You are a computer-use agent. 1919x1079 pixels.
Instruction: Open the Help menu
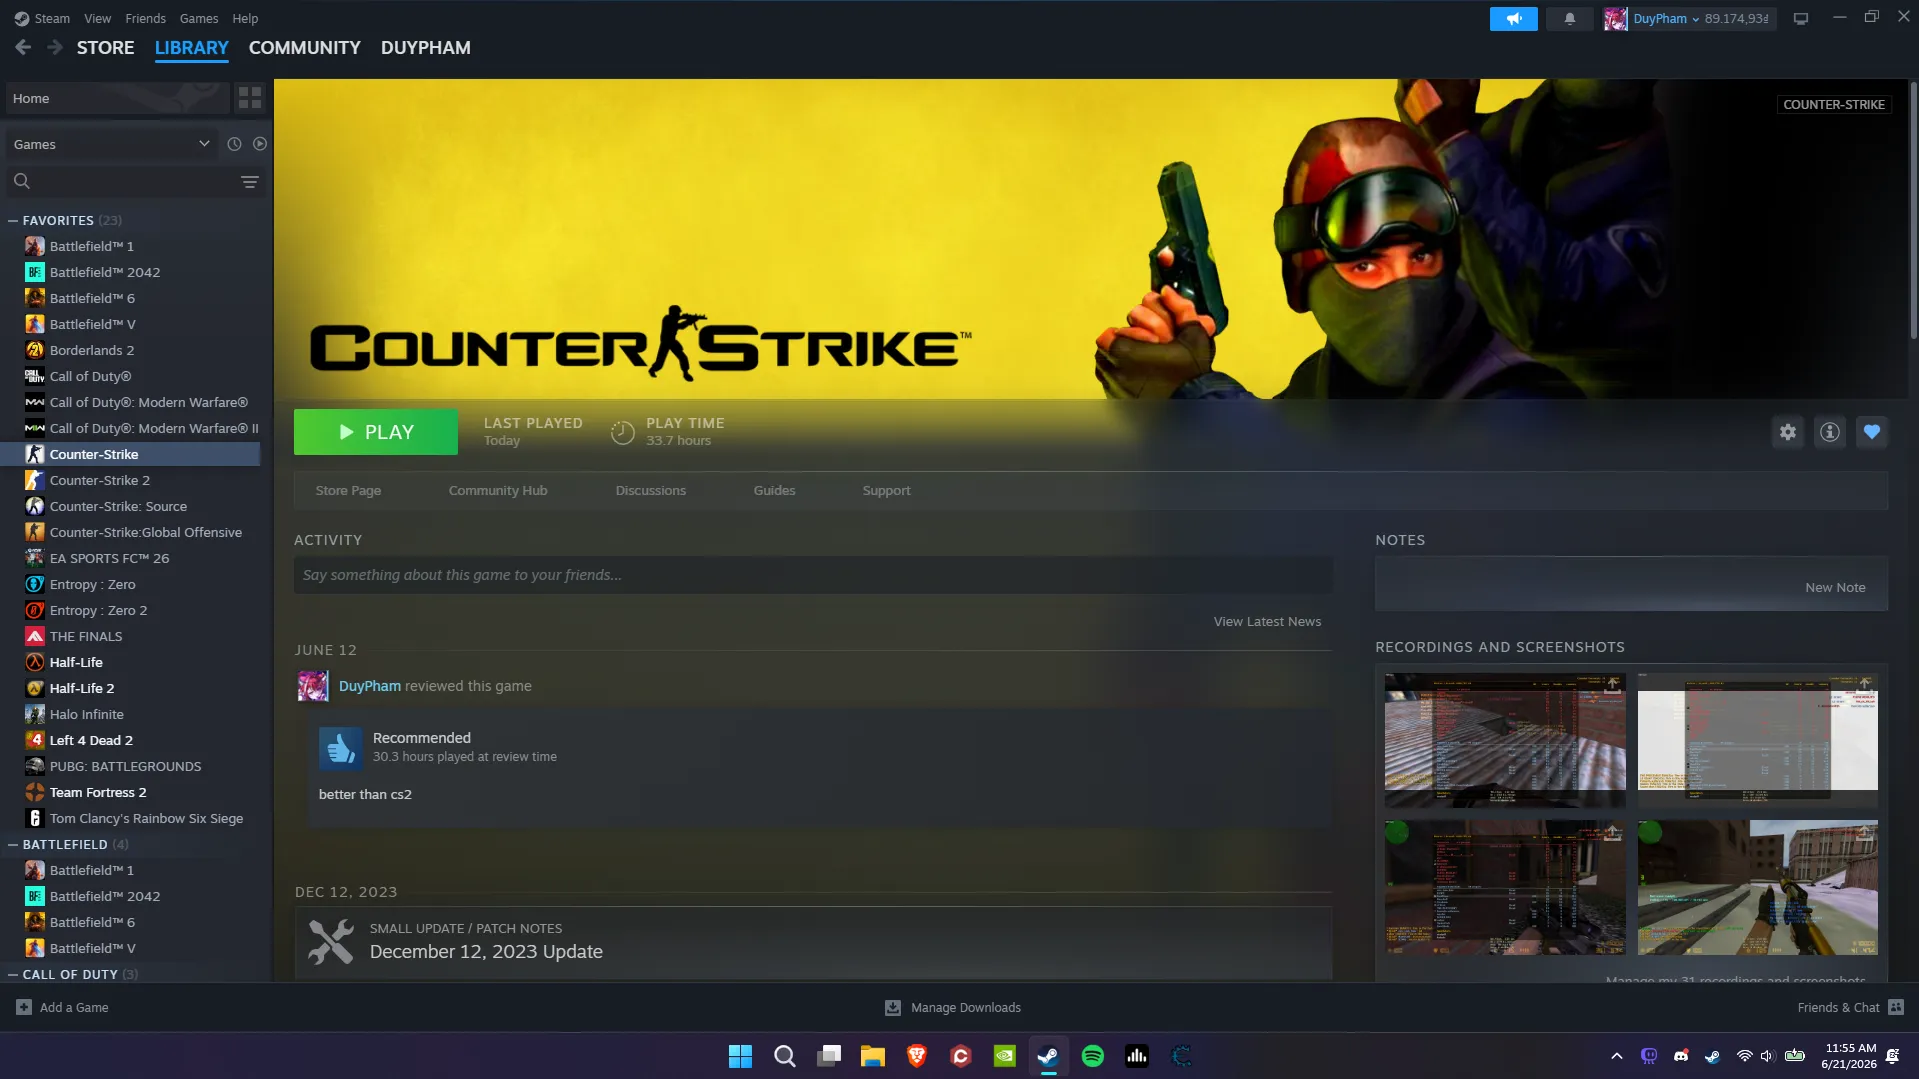(245, 18)
